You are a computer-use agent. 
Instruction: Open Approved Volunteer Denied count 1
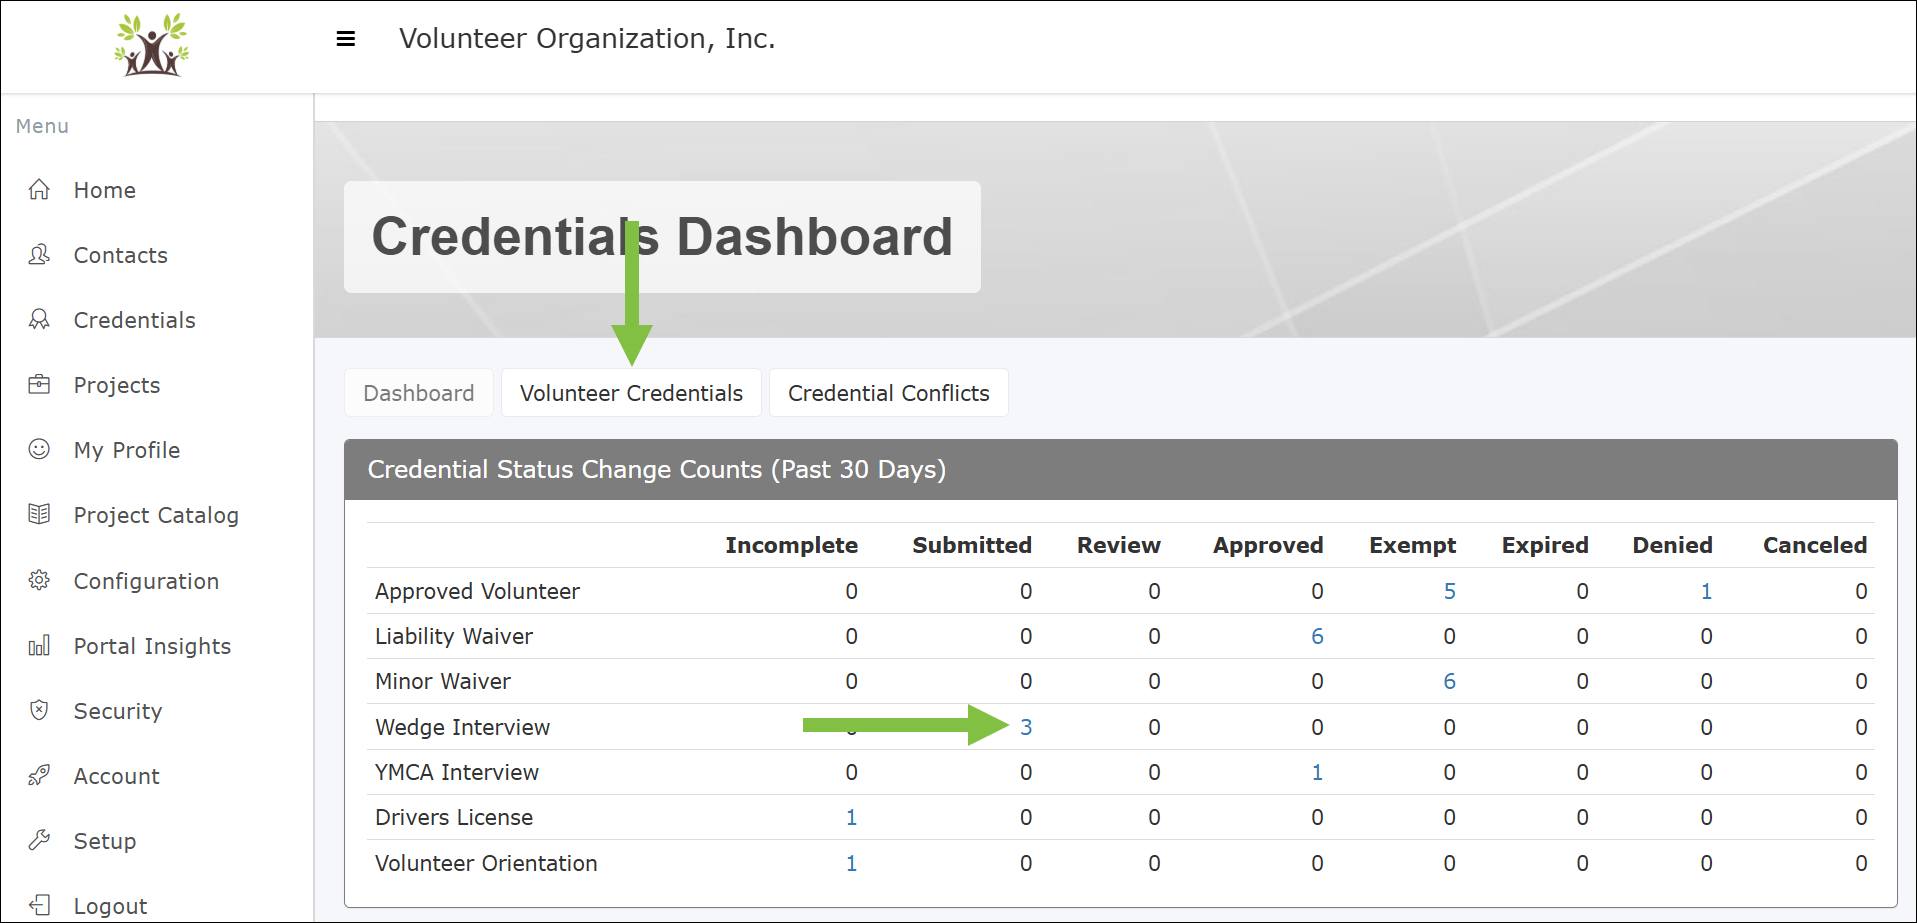1706,591
